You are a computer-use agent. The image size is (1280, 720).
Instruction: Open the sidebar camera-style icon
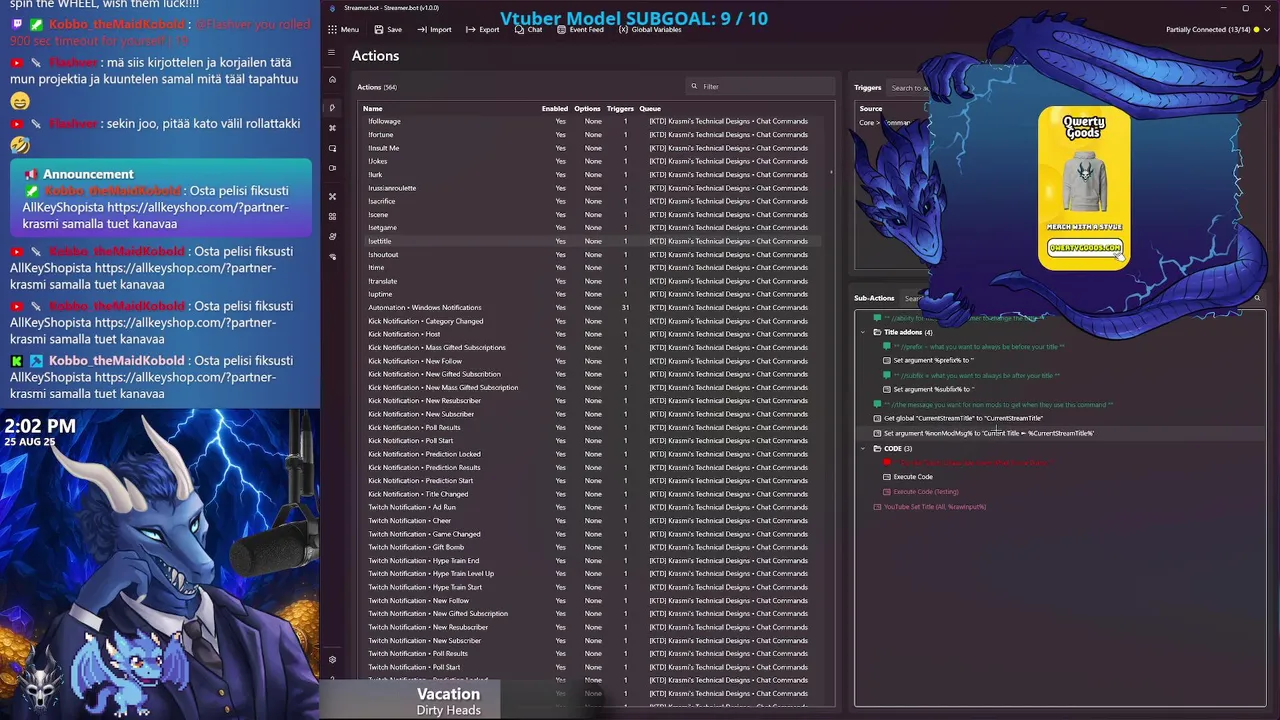[332, 168]
